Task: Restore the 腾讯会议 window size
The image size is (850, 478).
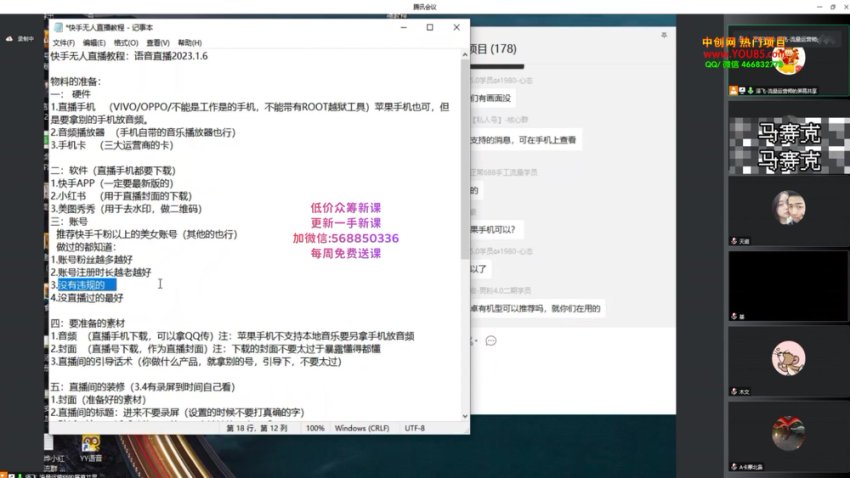Action: coord(833,7)
